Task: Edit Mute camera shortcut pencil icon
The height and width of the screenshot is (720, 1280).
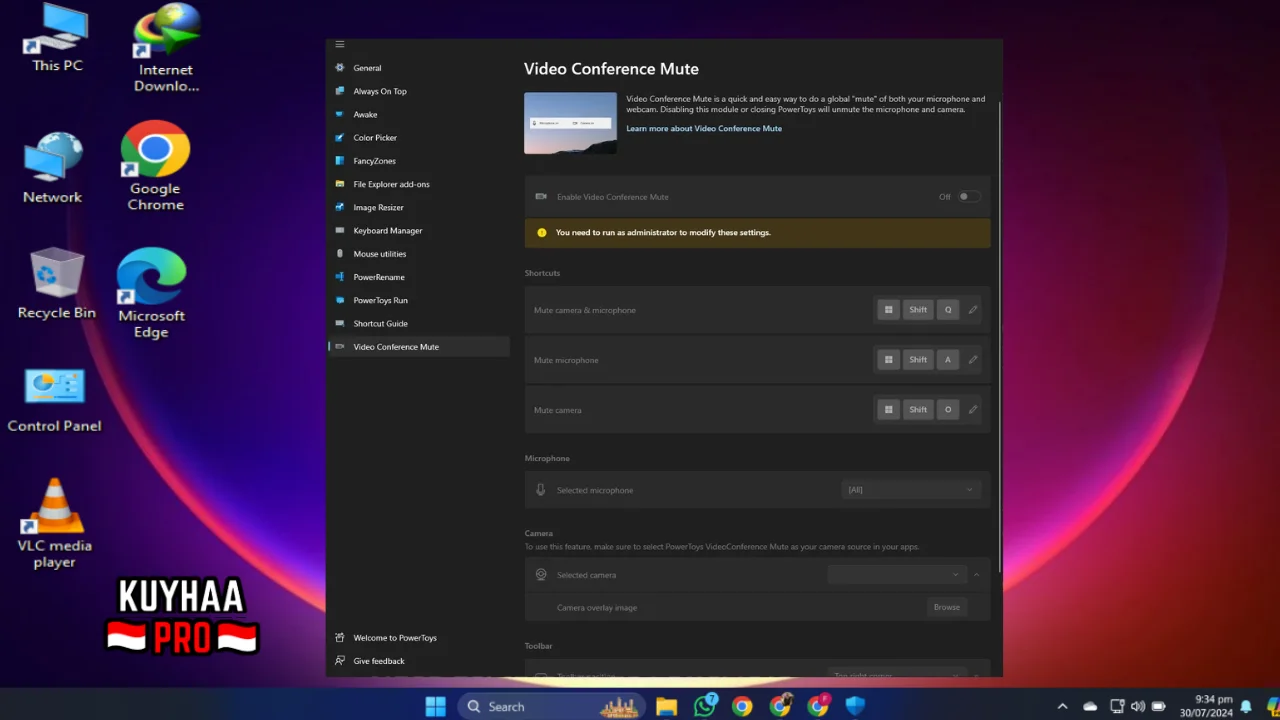Action: coord(972,409)
